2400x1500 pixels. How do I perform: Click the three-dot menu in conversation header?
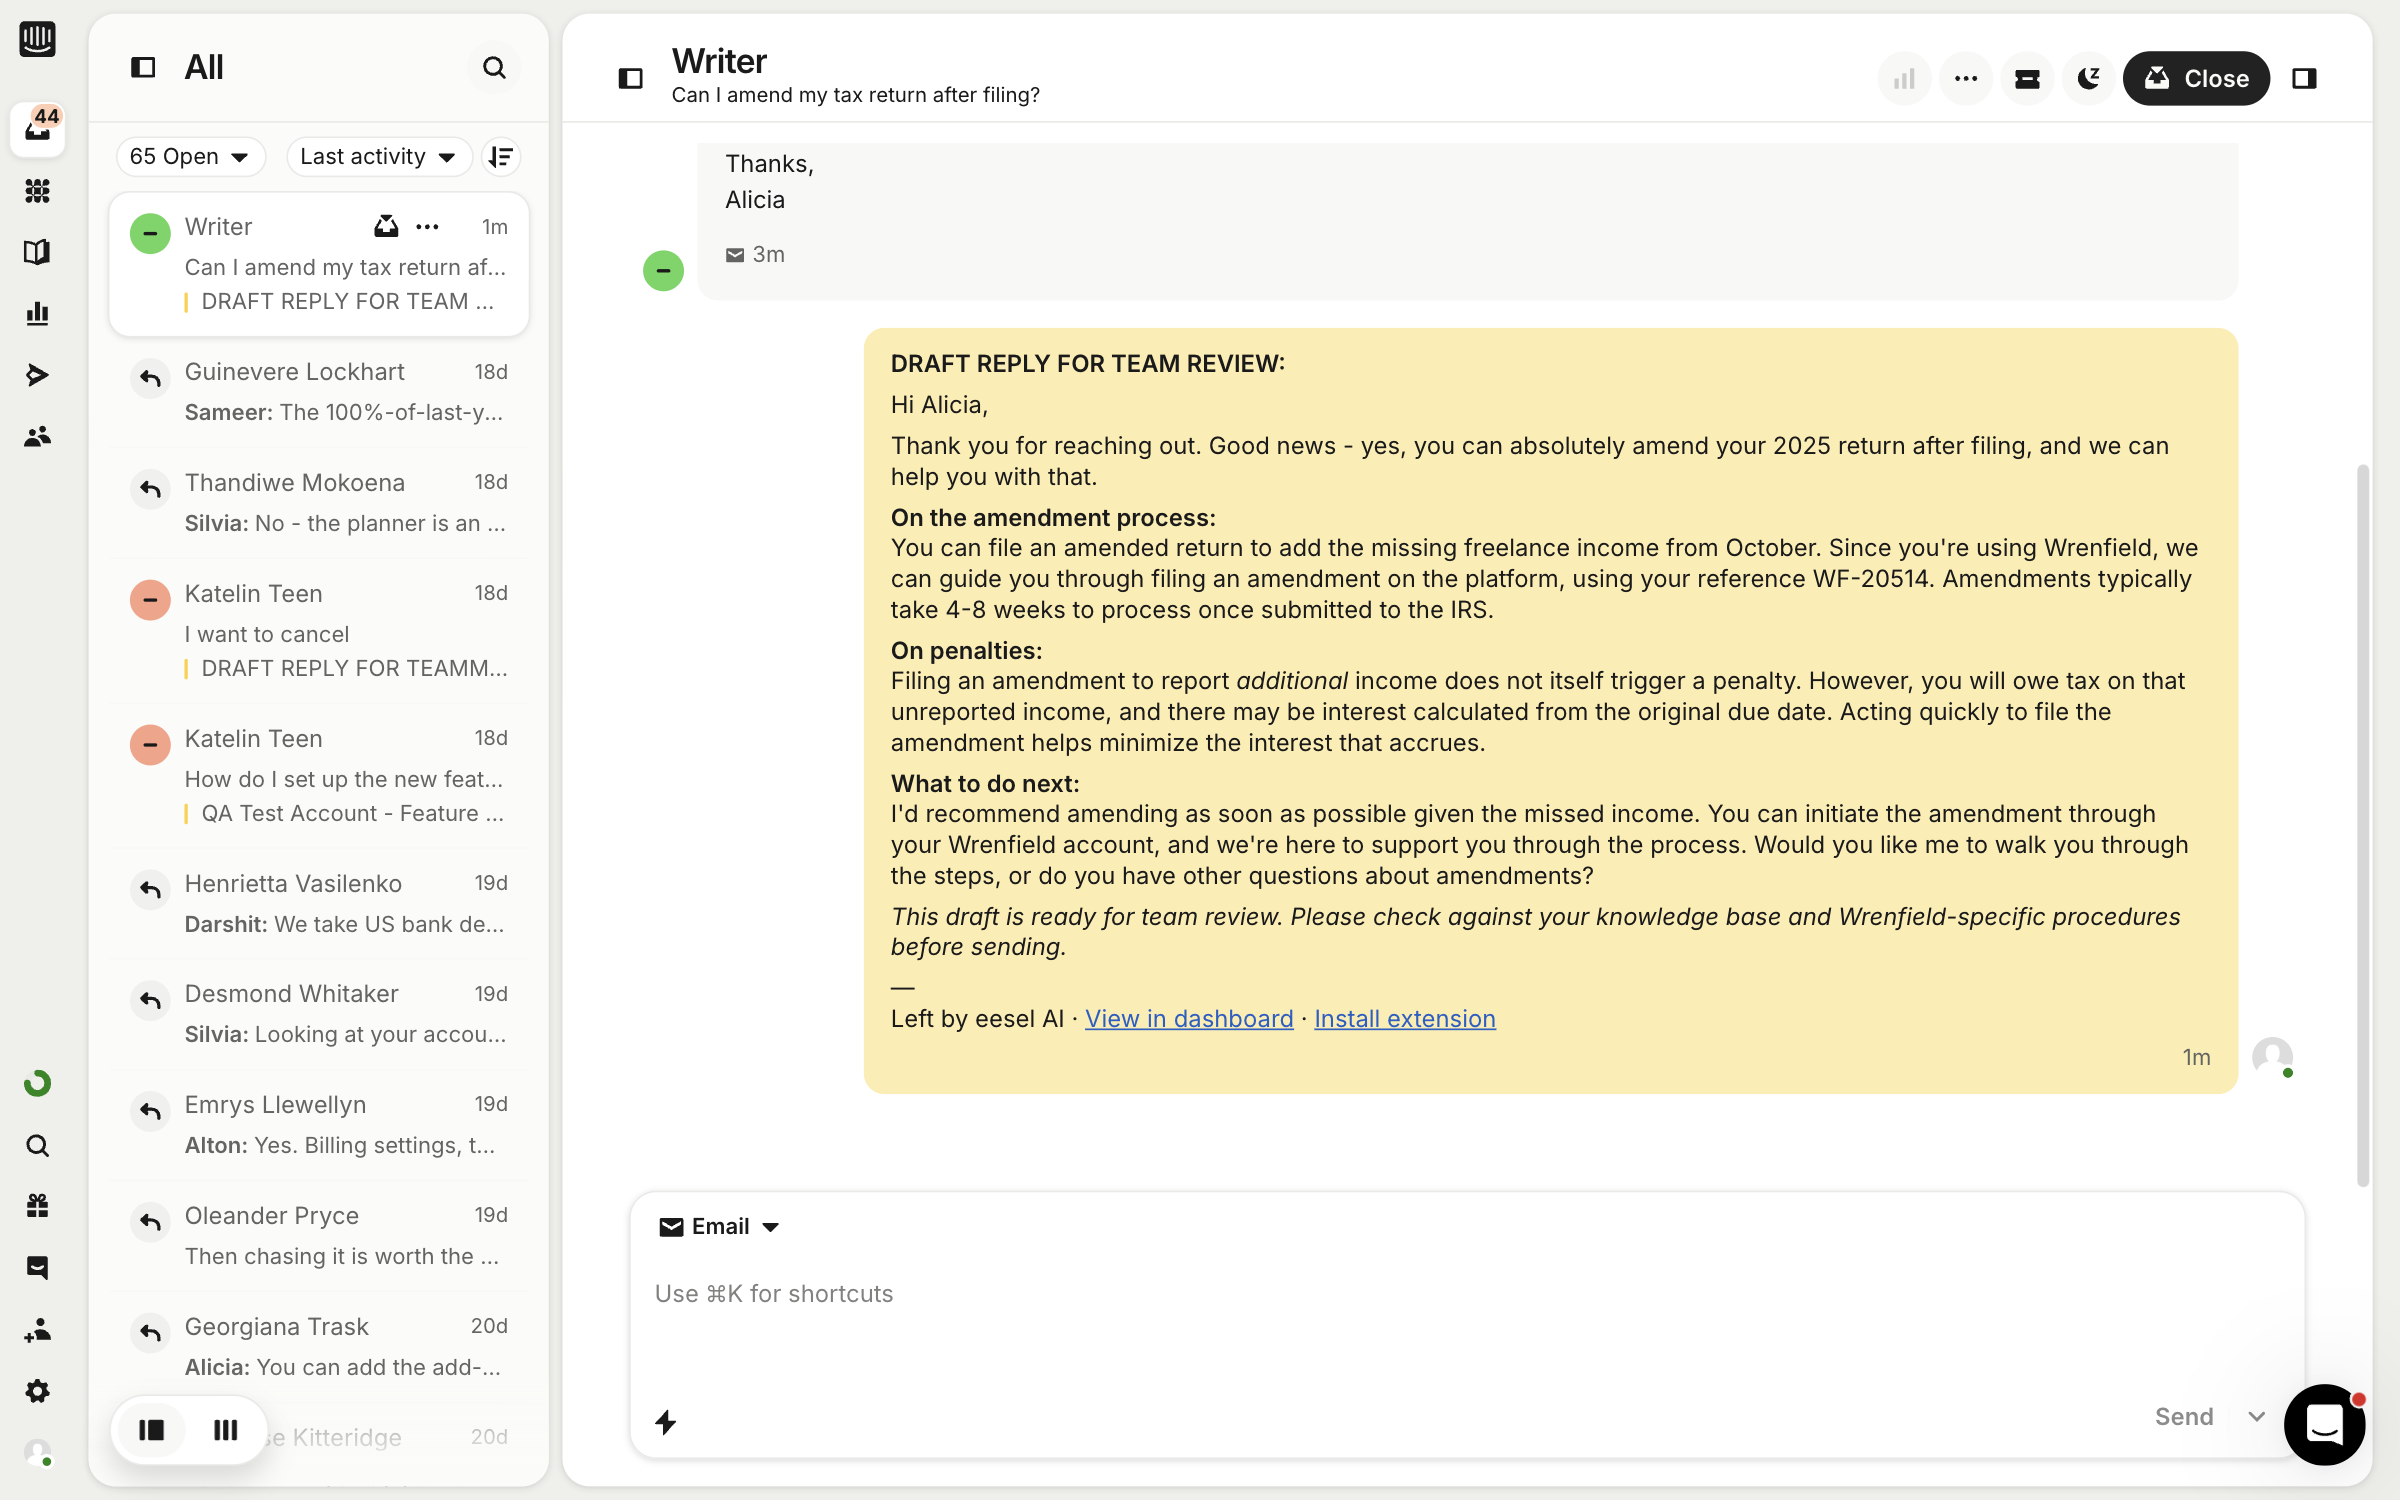pyautogui.click(x=1966, y=78)
